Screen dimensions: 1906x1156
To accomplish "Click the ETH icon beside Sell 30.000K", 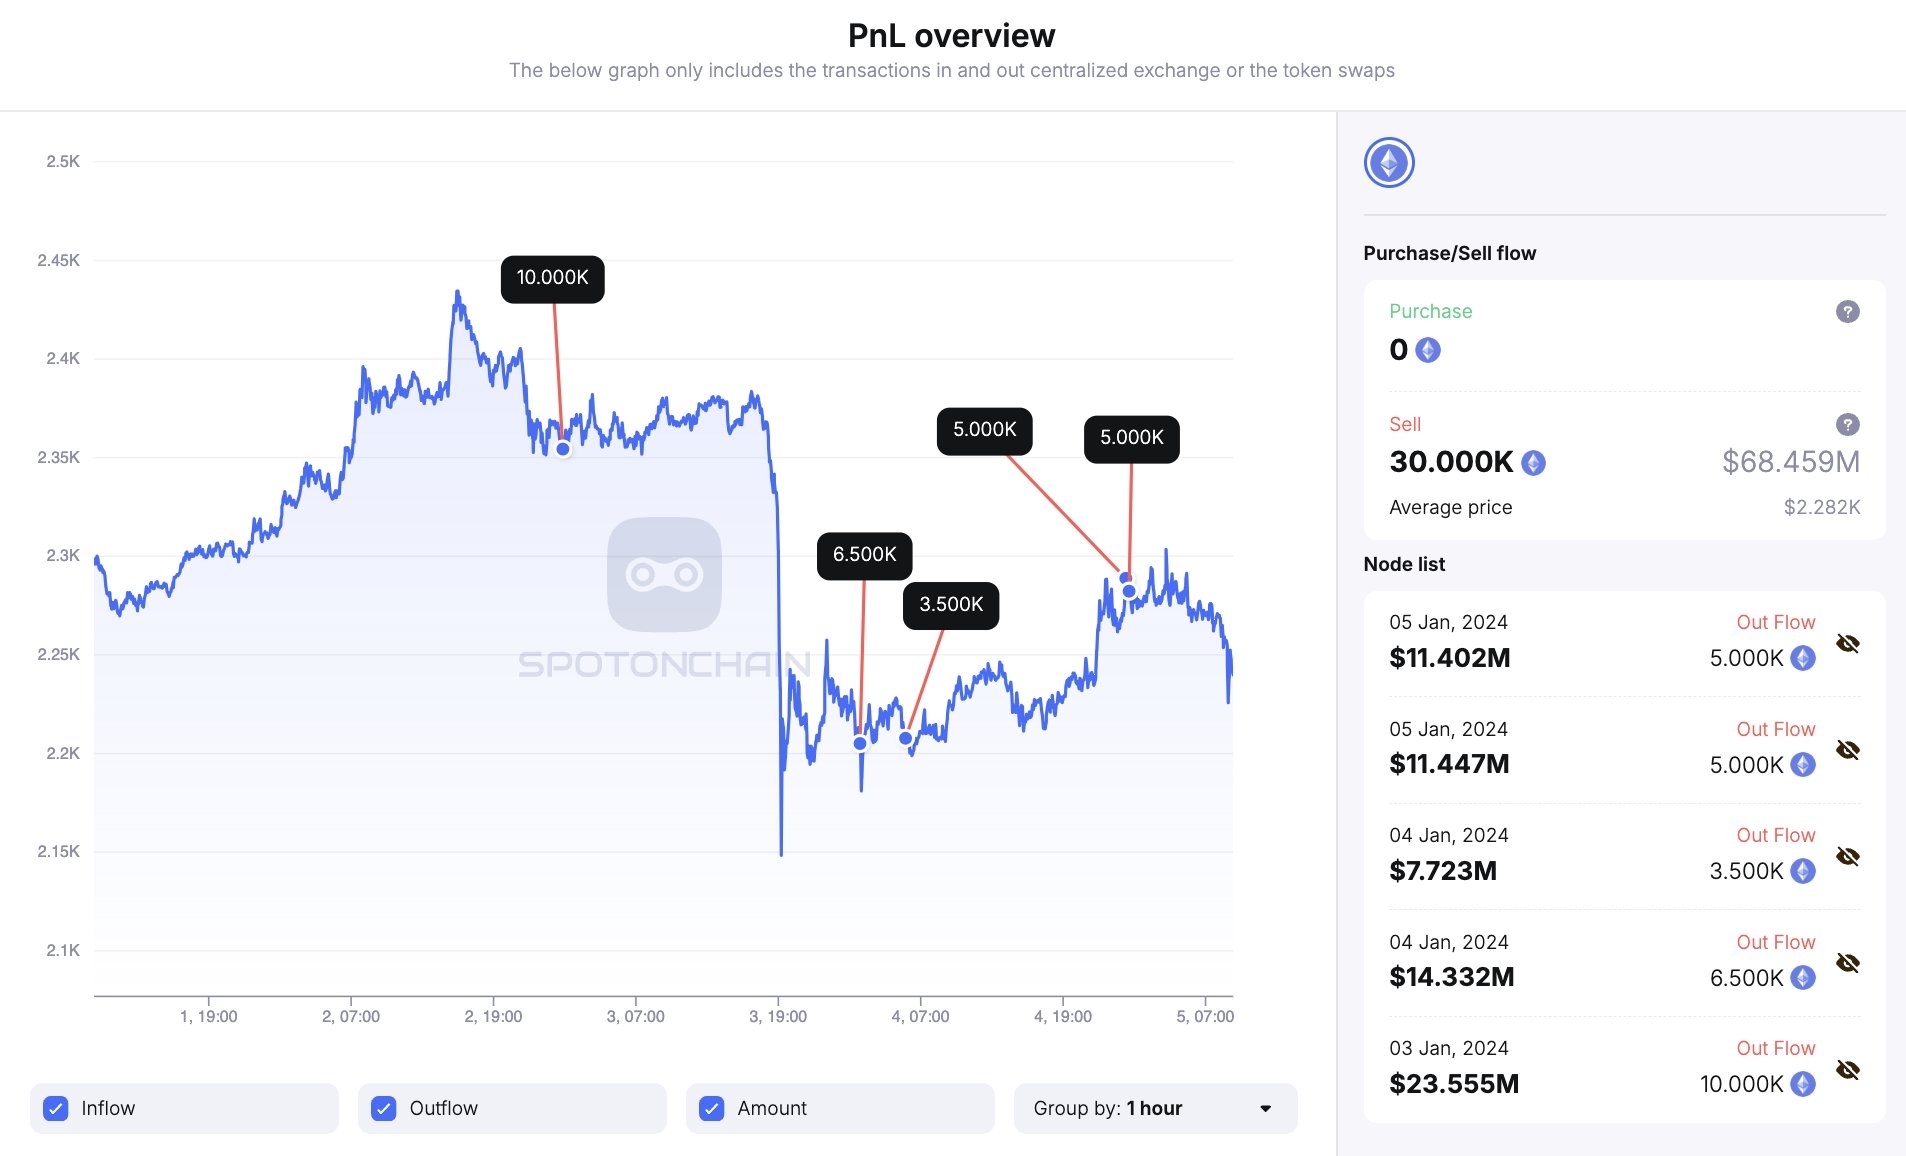I will pos(1531,462).
